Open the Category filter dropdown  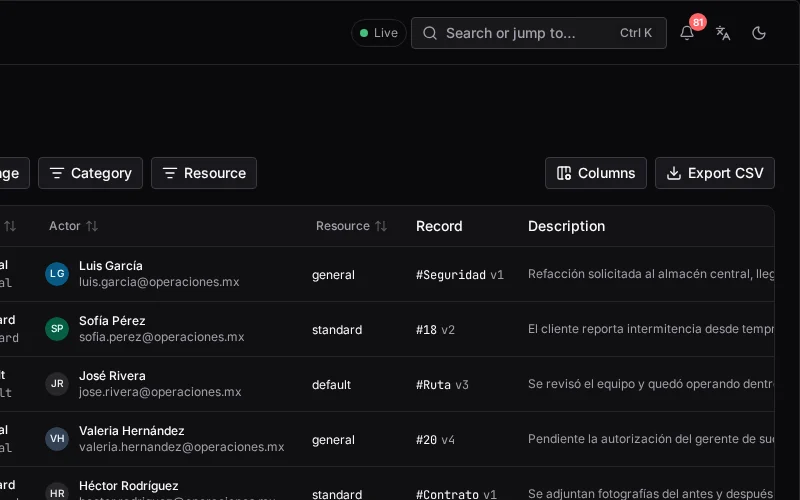click(x=90, y=173)
